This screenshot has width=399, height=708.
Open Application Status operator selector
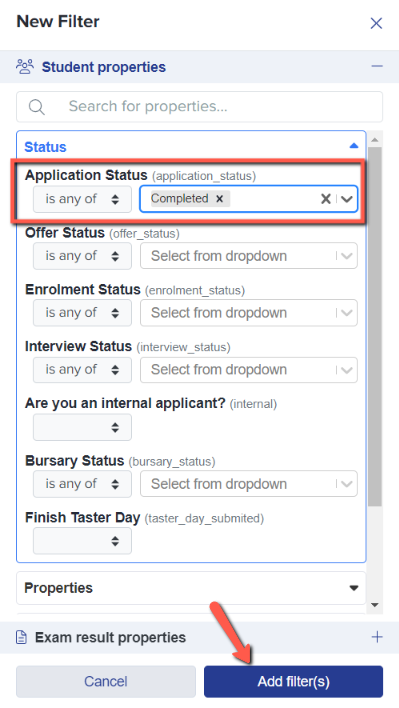point(82,199)
